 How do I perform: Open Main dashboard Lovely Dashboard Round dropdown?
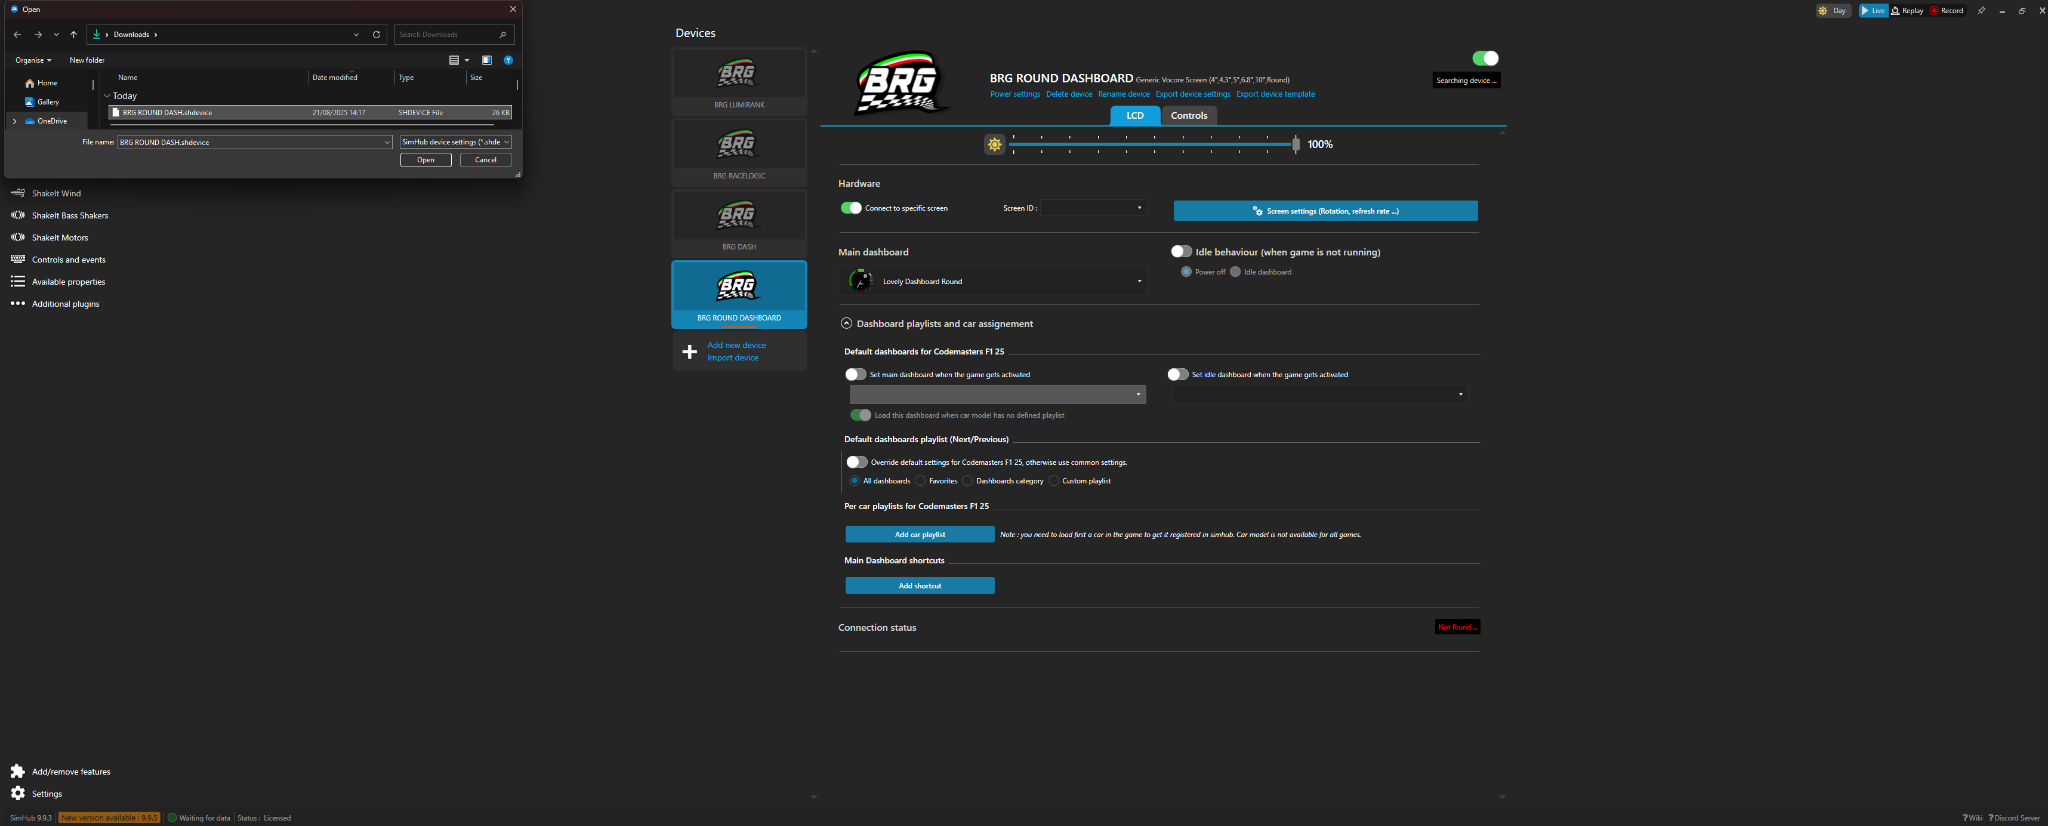pyautogui.click(x=993, y=281)
